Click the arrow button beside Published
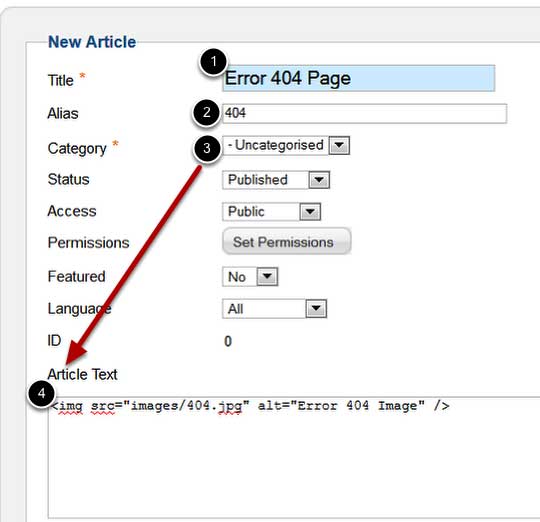The height and width of the screenshot is (522, 540). point(319,180)
